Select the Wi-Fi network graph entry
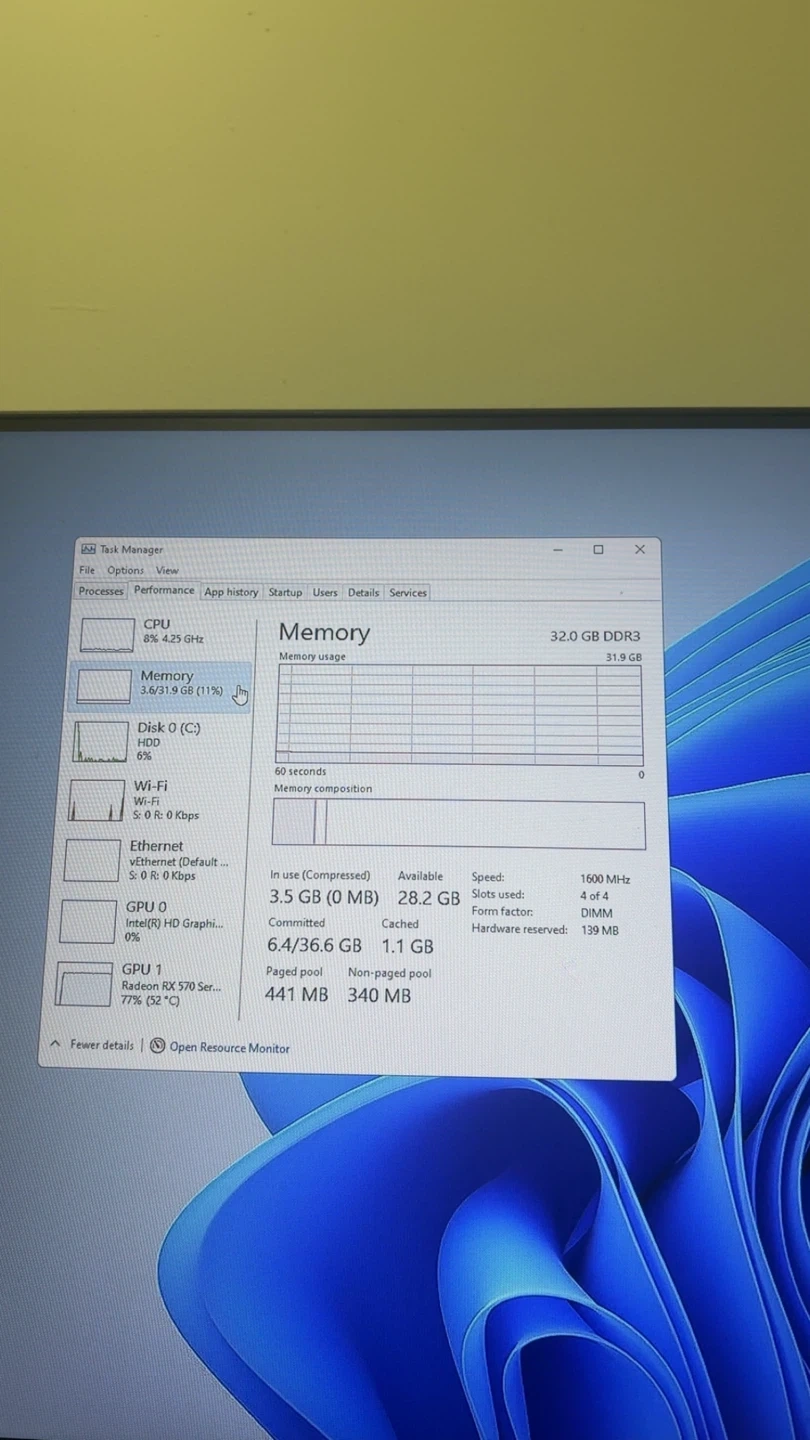Screen dimensions: 810x1440 click(97, 801)
